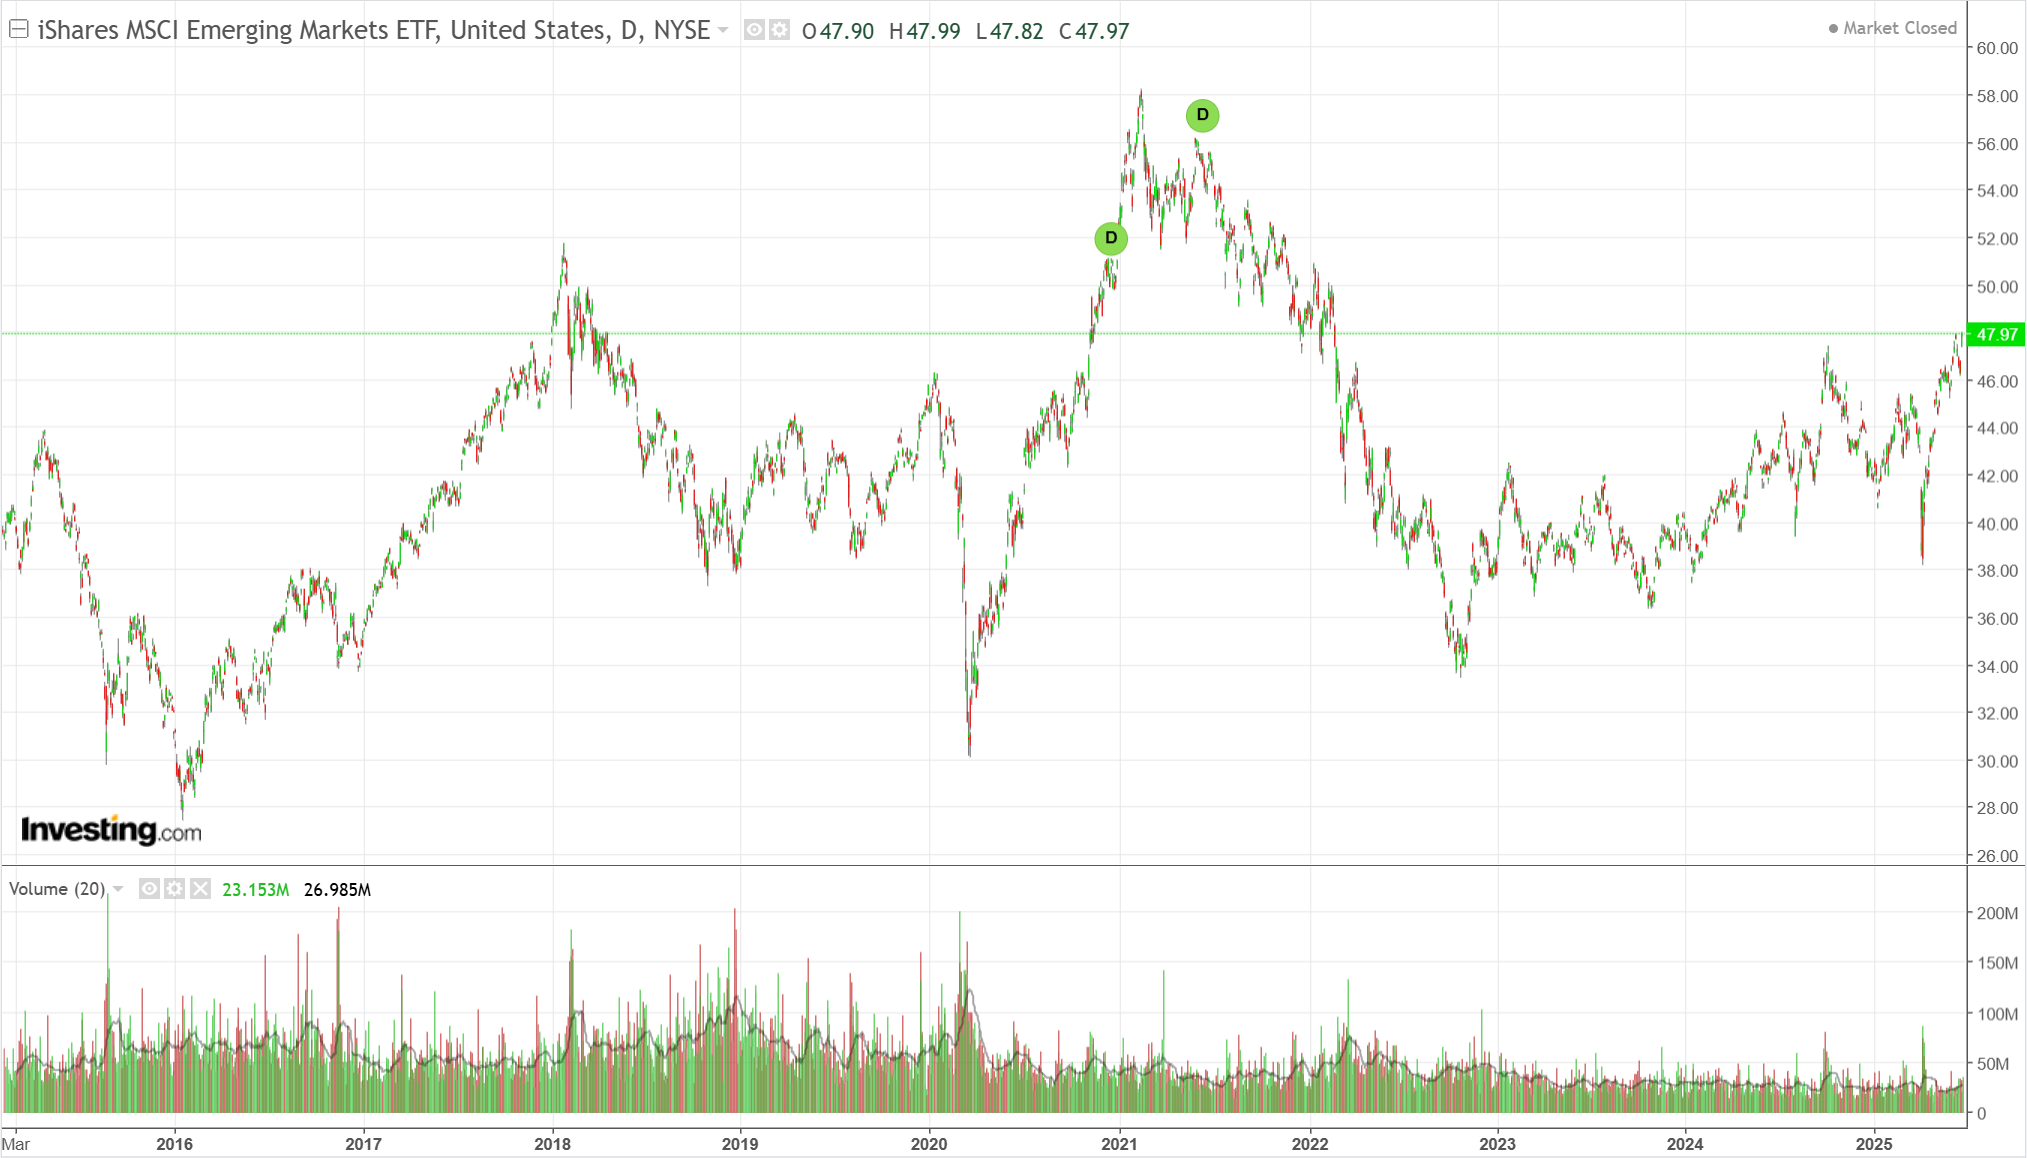Remove Volume indicator with X icon
This screenshot has height=1158, width=2027.
point(200,888)
